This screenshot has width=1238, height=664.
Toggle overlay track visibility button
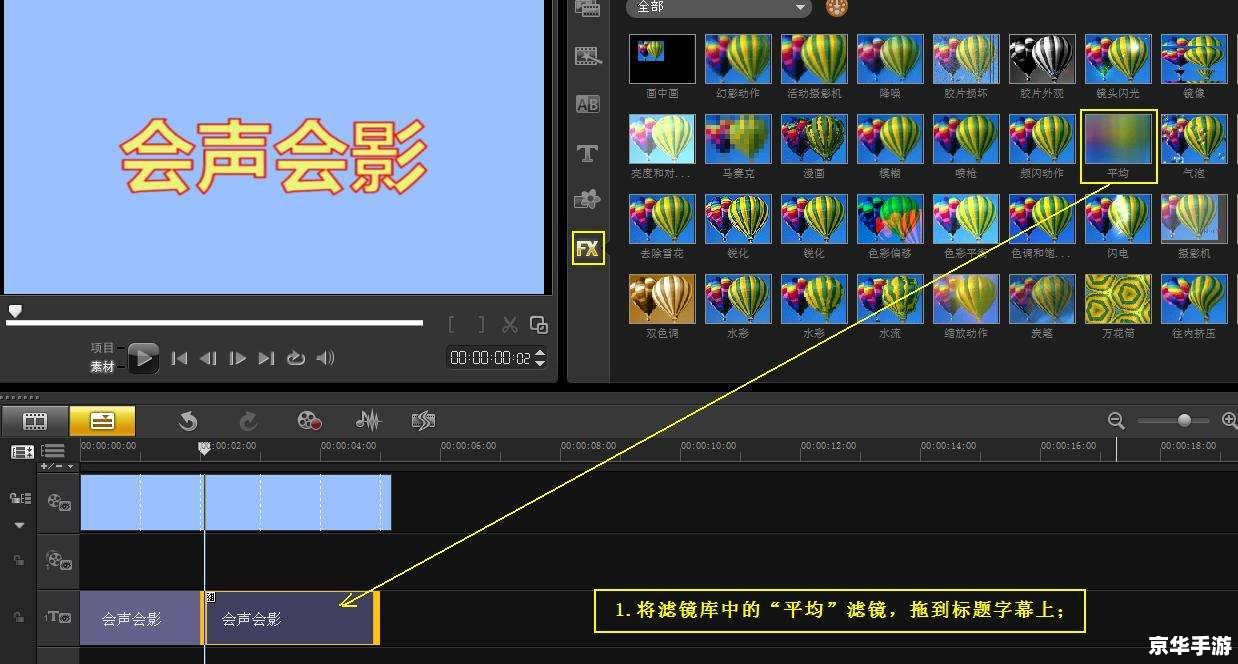[59, 561]
